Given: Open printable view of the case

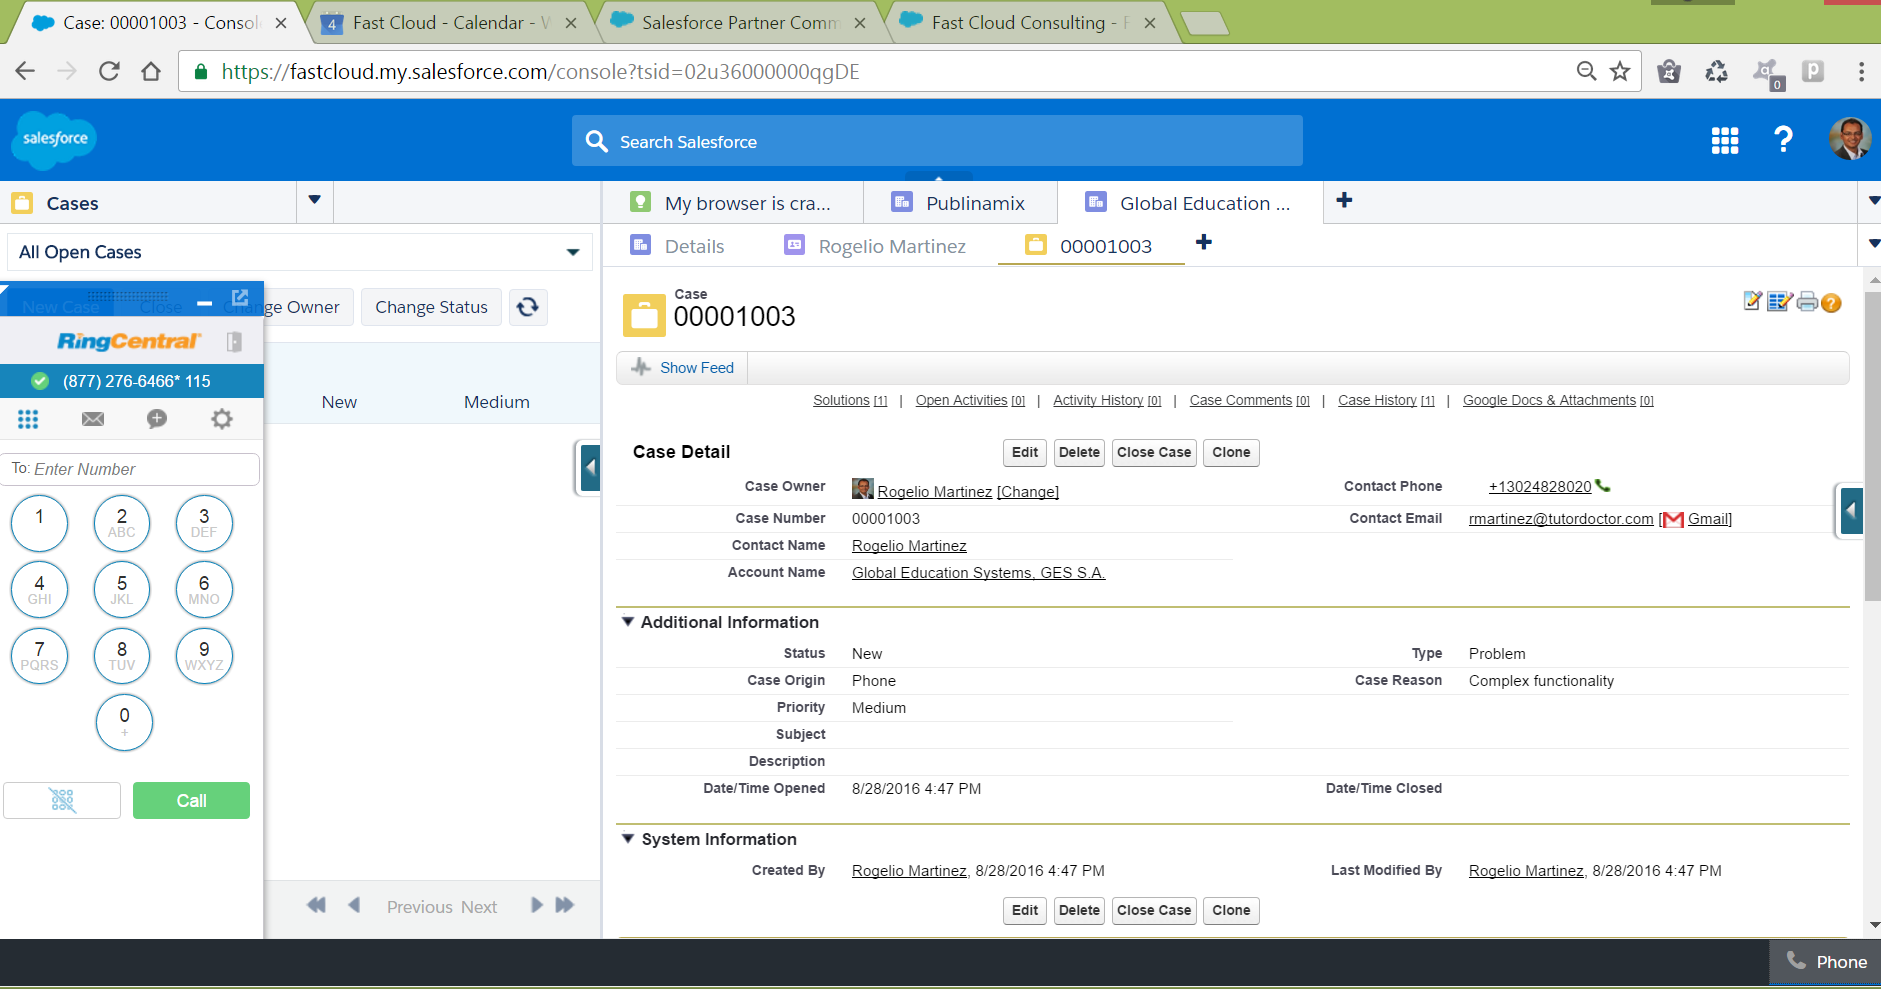Looking at the screenshot, I should (x=1807, y=301).
